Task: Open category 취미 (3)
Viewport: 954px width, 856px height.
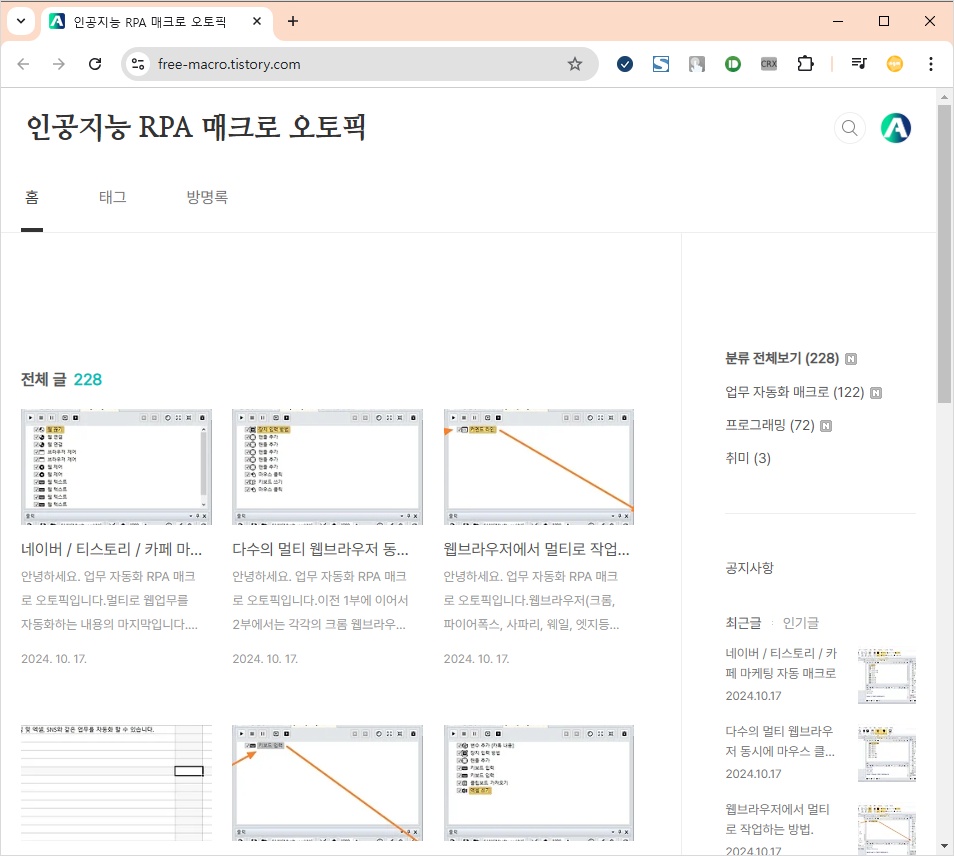Action: tap(748, 458)
